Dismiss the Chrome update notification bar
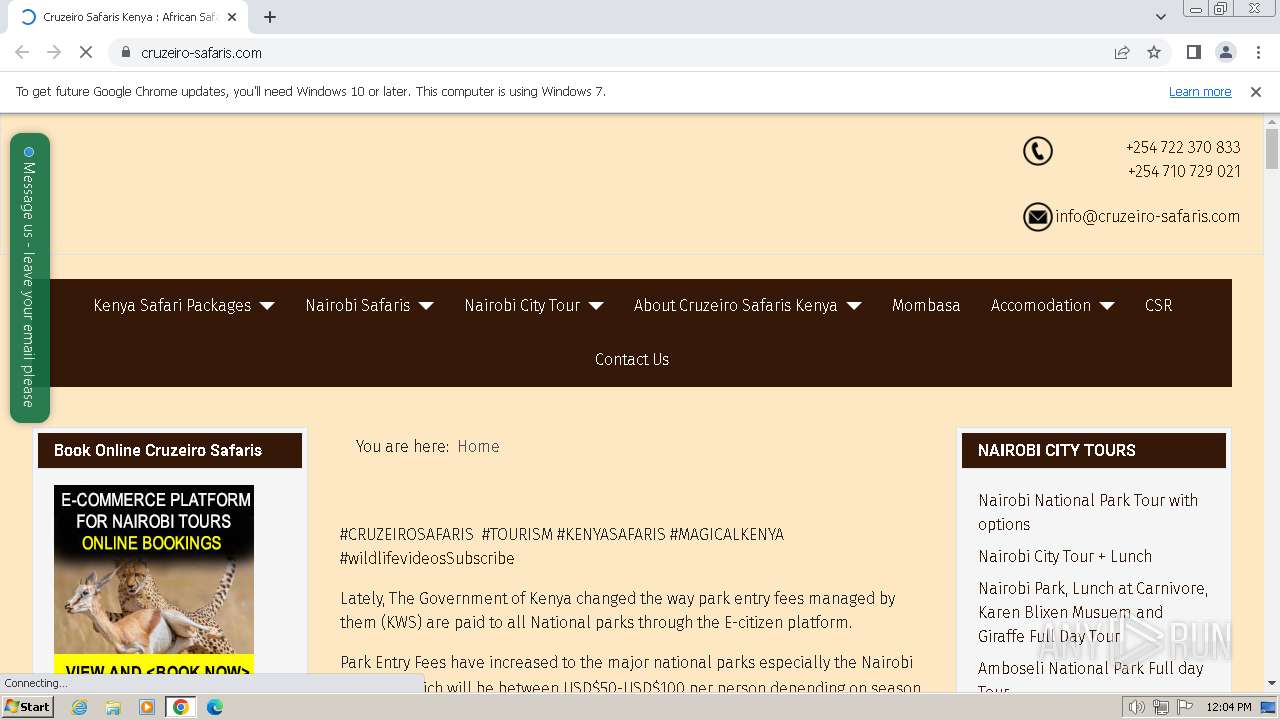The height and width of the screenshot is (720, 1280). (x=1256, y=92)
